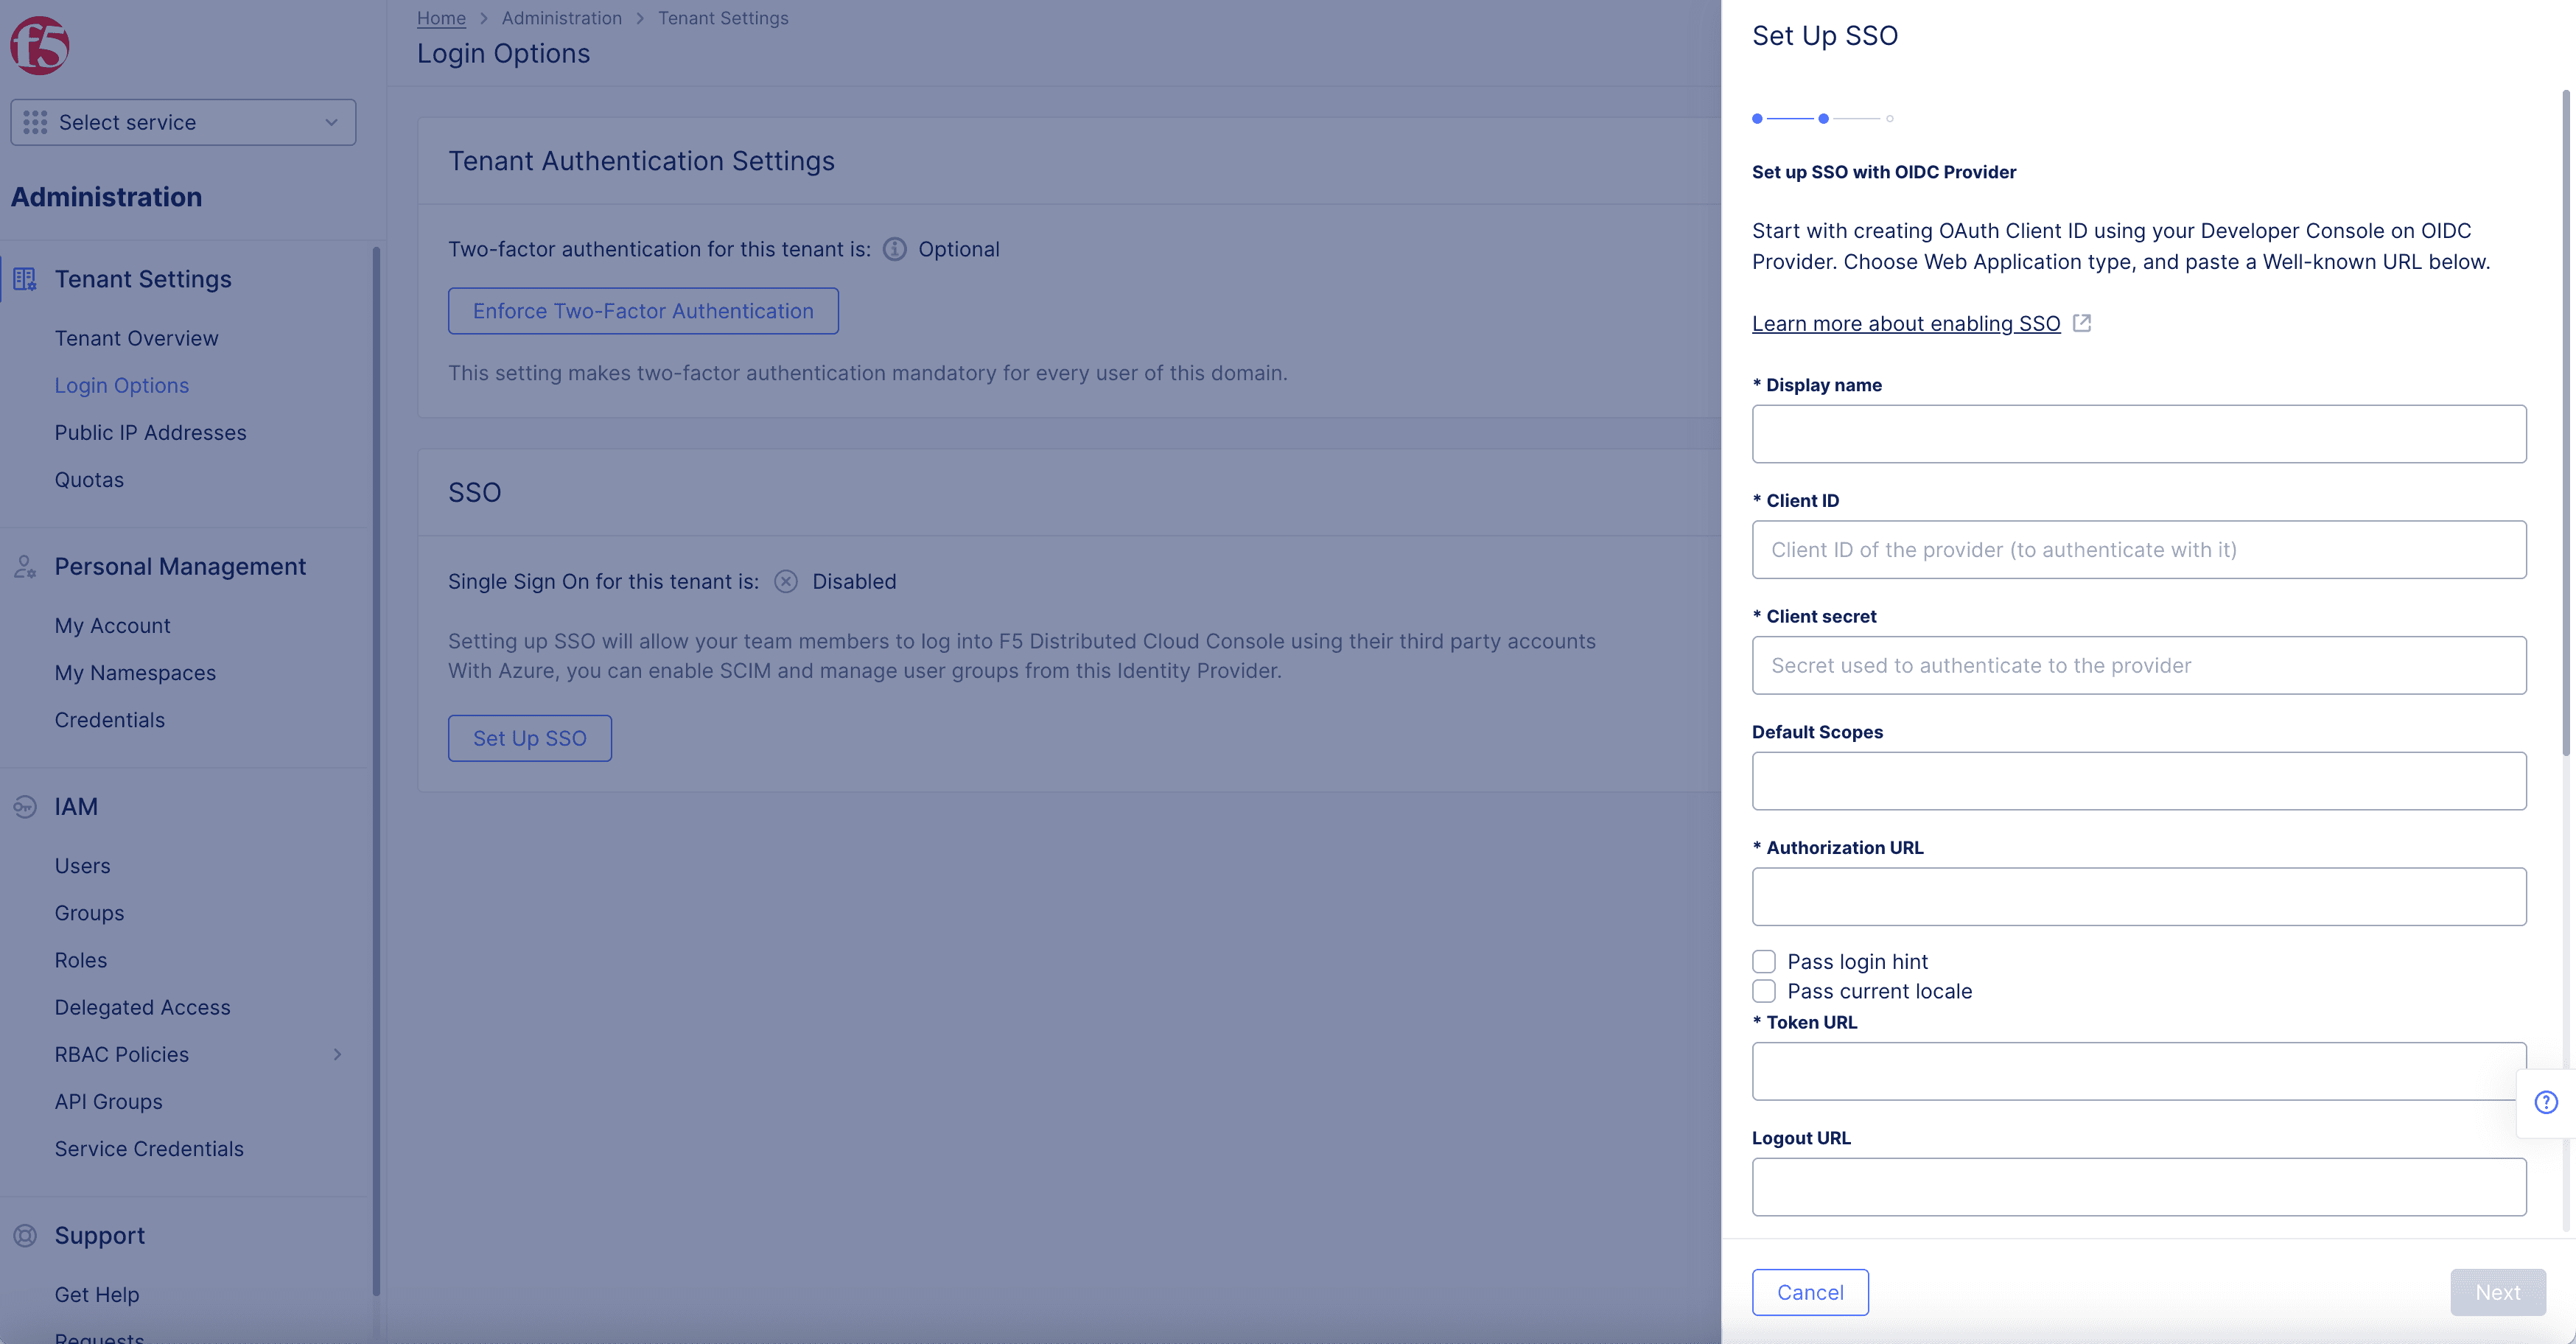The image size is (2576, 1344).
Task: Open the Select service dropdown
Action: [x=183, y=122]
